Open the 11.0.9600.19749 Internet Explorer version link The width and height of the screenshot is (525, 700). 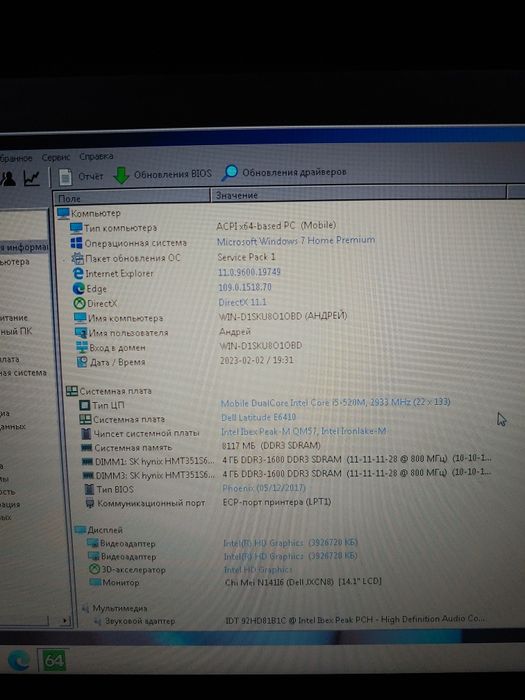[249, 272]
